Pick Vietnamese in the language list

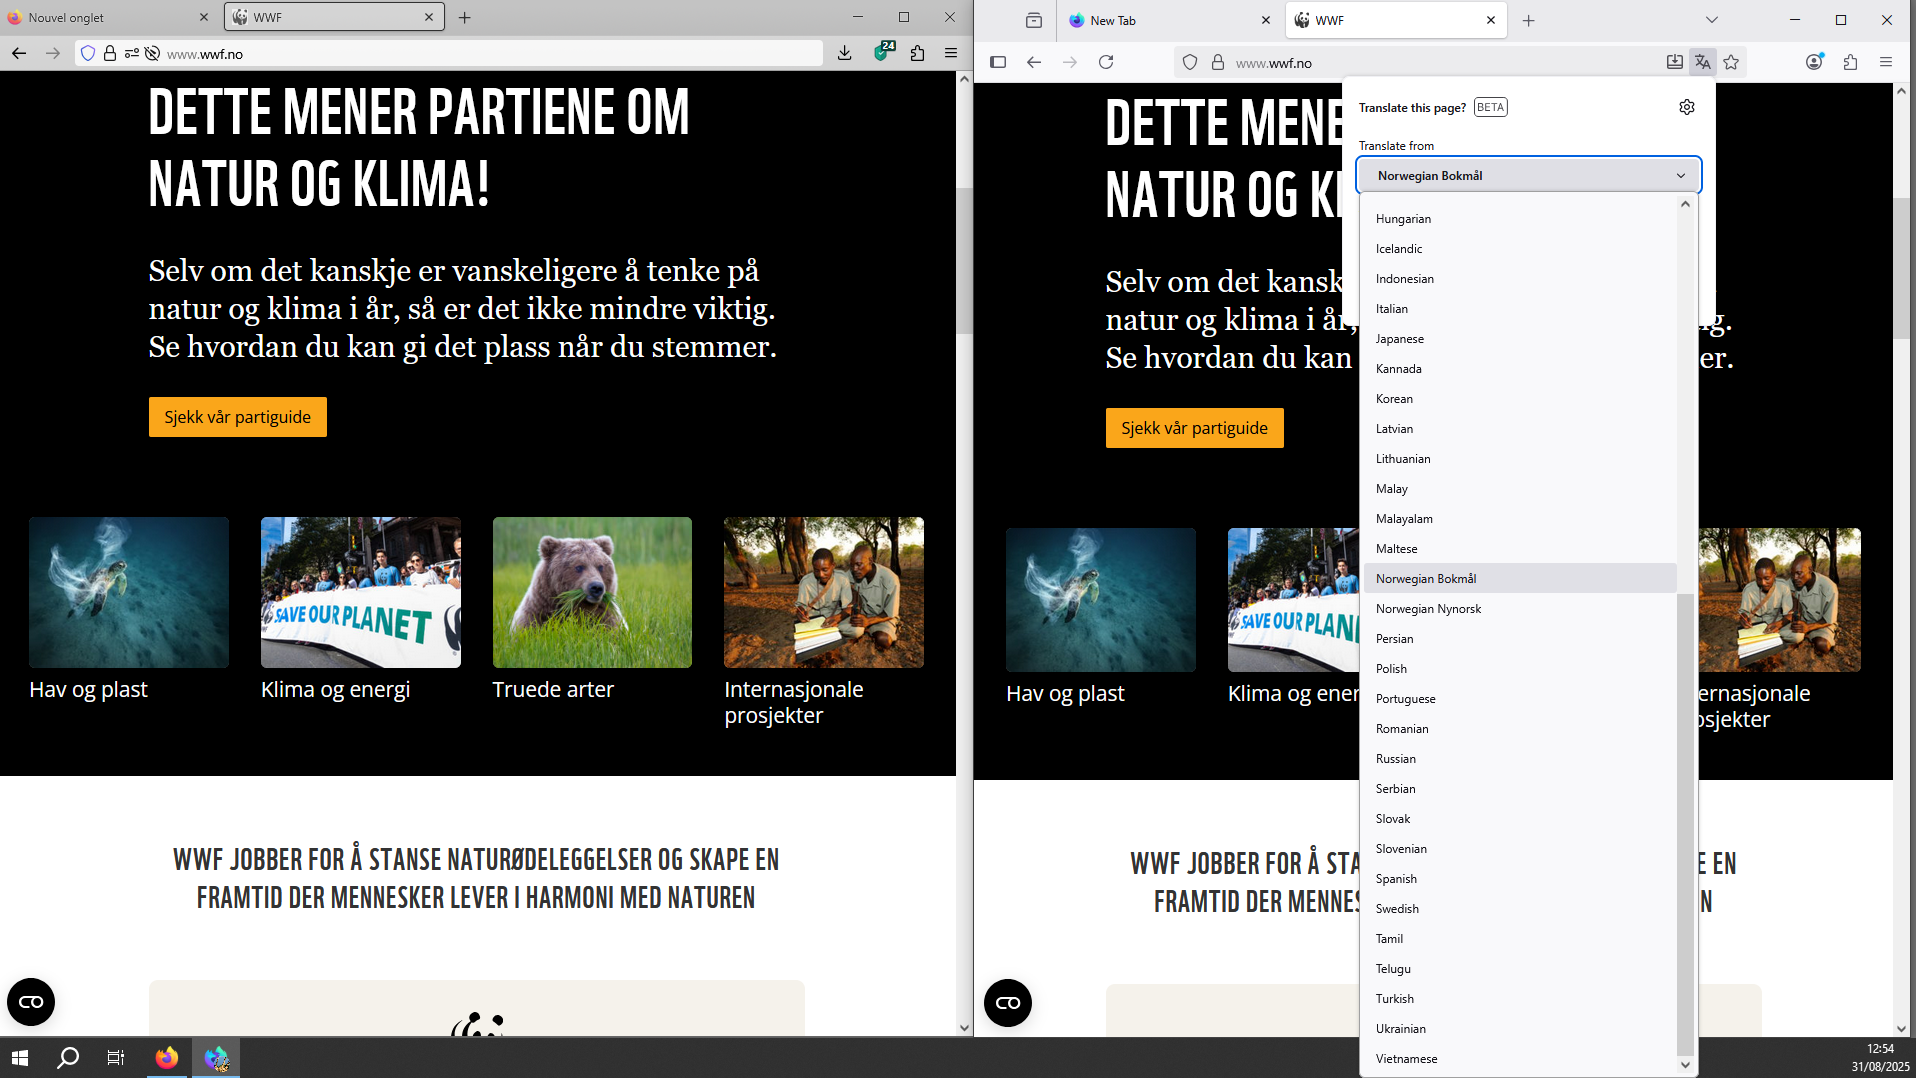[x=1519, y=1059]
